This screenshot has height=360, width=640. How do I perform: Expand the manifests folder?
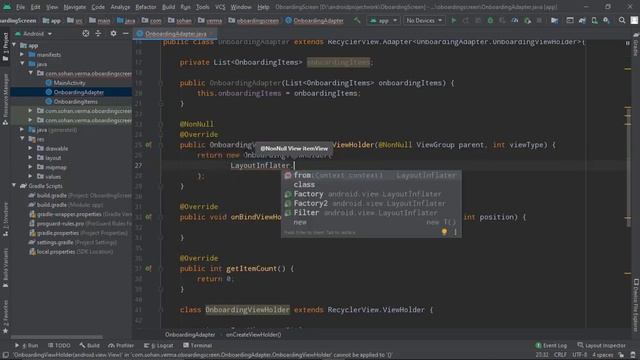click(x=22, y=54)
